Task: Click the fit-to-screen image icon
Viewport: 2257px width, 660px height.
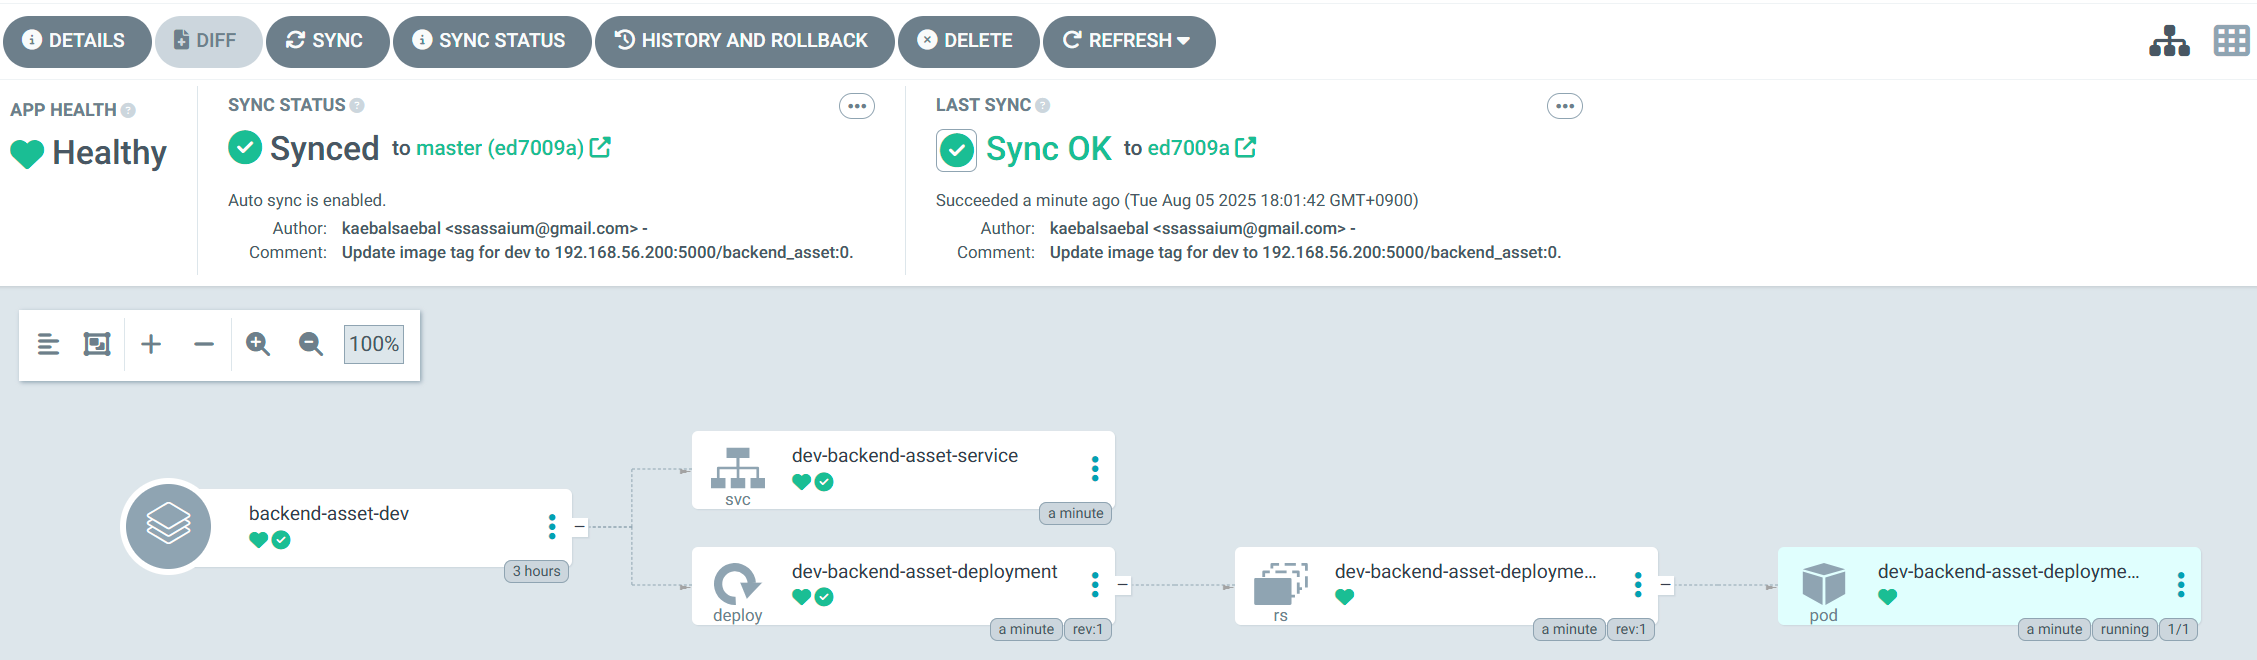Action: pos(97,344)
